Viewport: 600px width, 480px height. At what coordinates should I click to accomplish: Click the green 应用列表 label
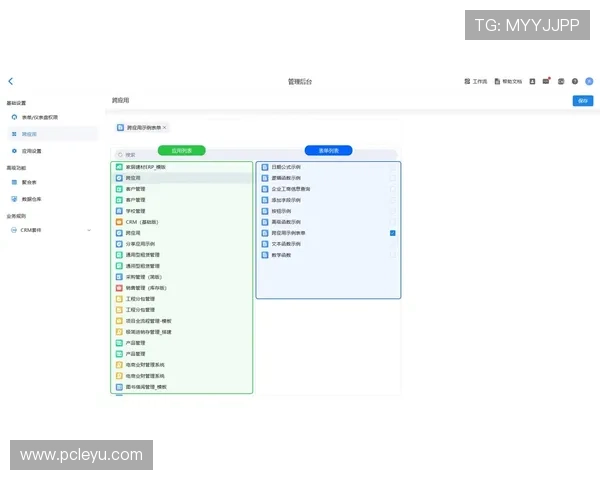(x=182, y=150)
